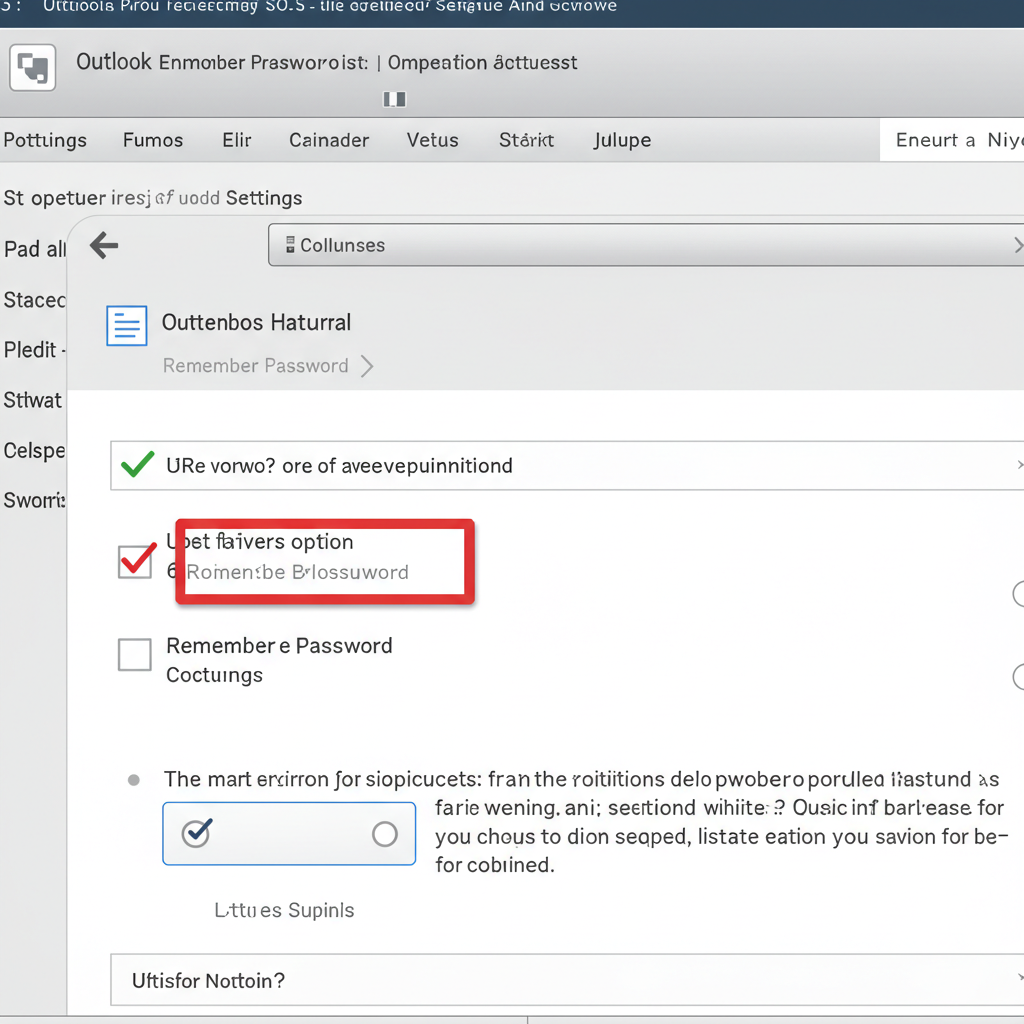Expand Remember Password breadcrumb chevron
Viewport: 1024px width, 1024px height.
tap(368, 366)
